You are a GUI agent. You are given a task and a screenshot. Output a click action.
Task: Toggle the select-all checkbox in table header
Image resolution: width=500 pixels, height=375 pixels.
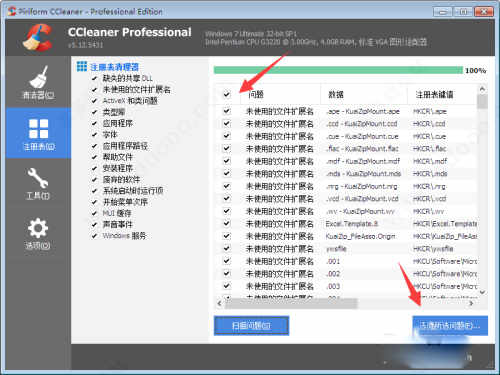(x=227, y=95)
